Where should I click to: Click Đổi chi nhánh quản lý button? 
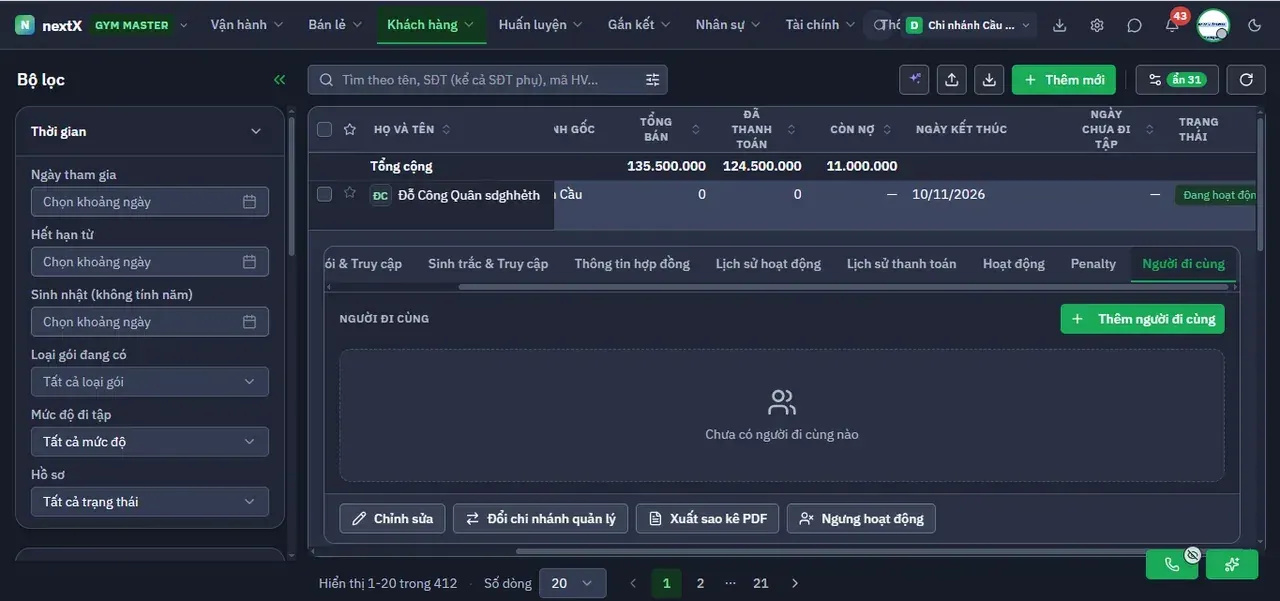coord(541,519)
